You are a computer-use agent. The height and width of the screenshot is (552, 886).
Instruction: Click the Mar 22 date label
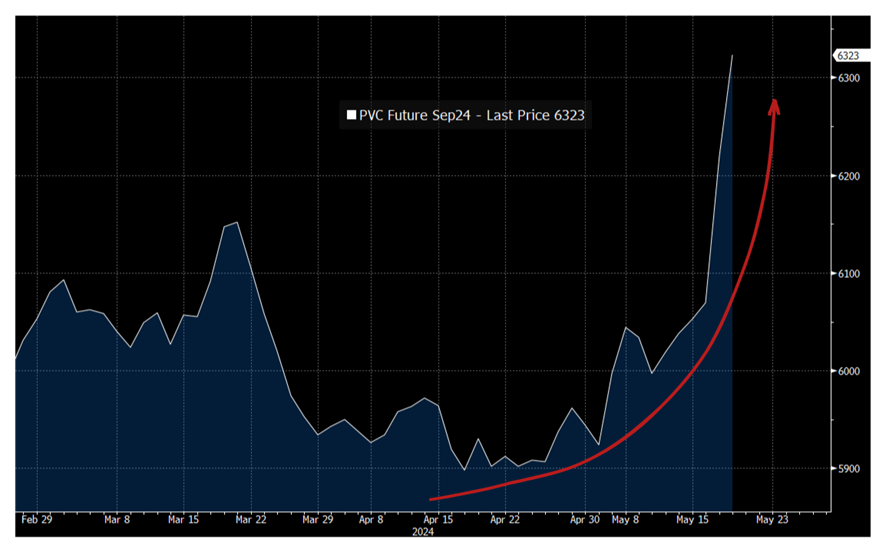pos(251,519)
